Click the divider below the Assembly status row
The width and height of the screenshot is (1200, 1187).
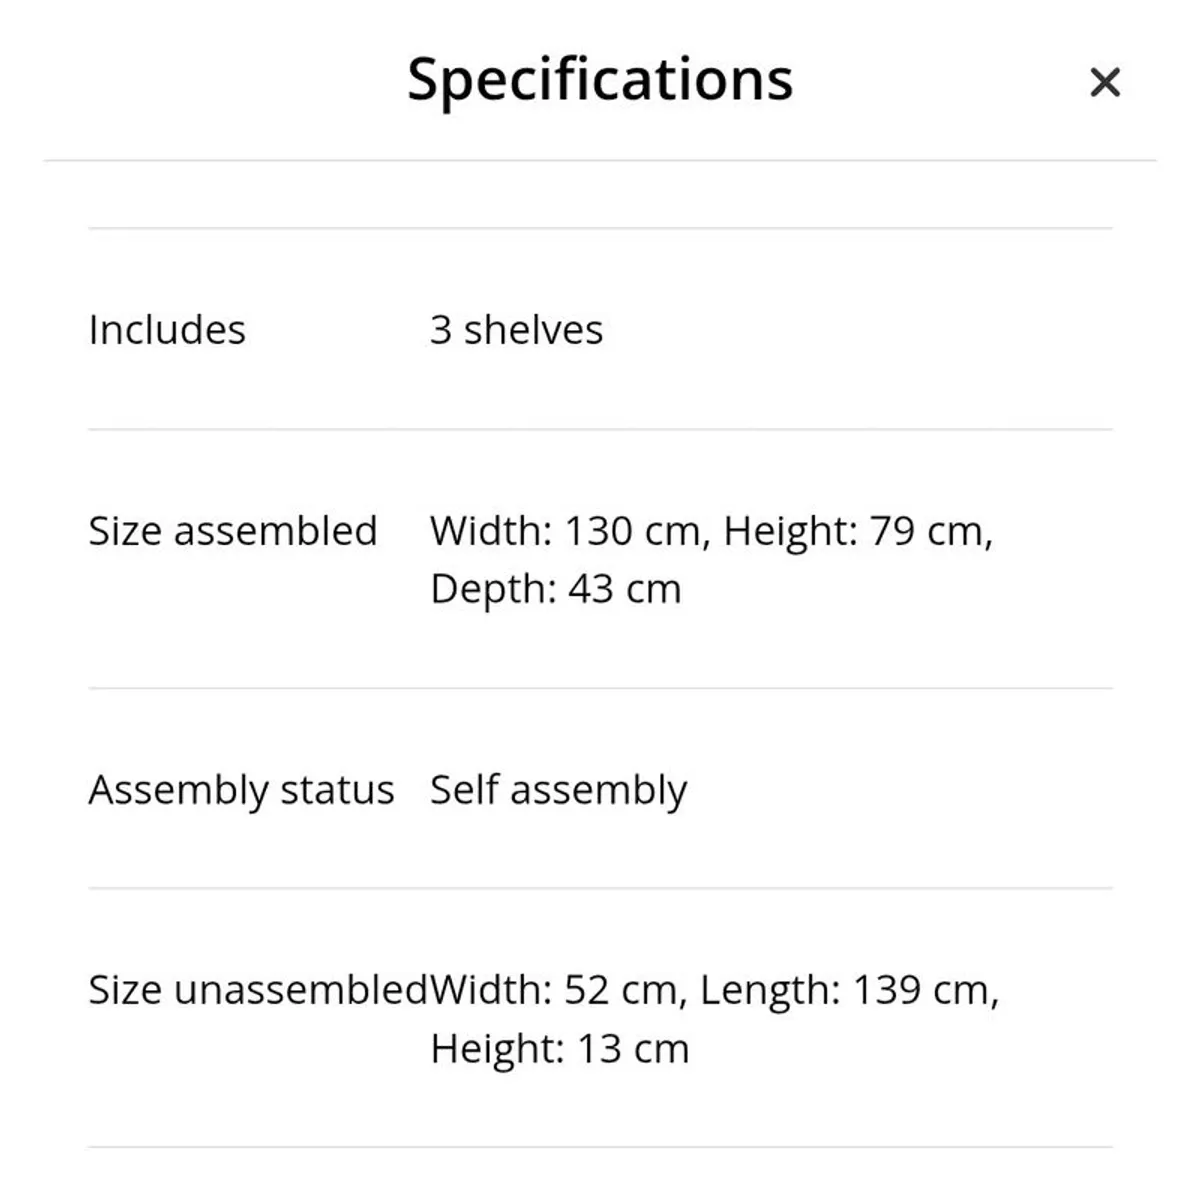[600, 888]
